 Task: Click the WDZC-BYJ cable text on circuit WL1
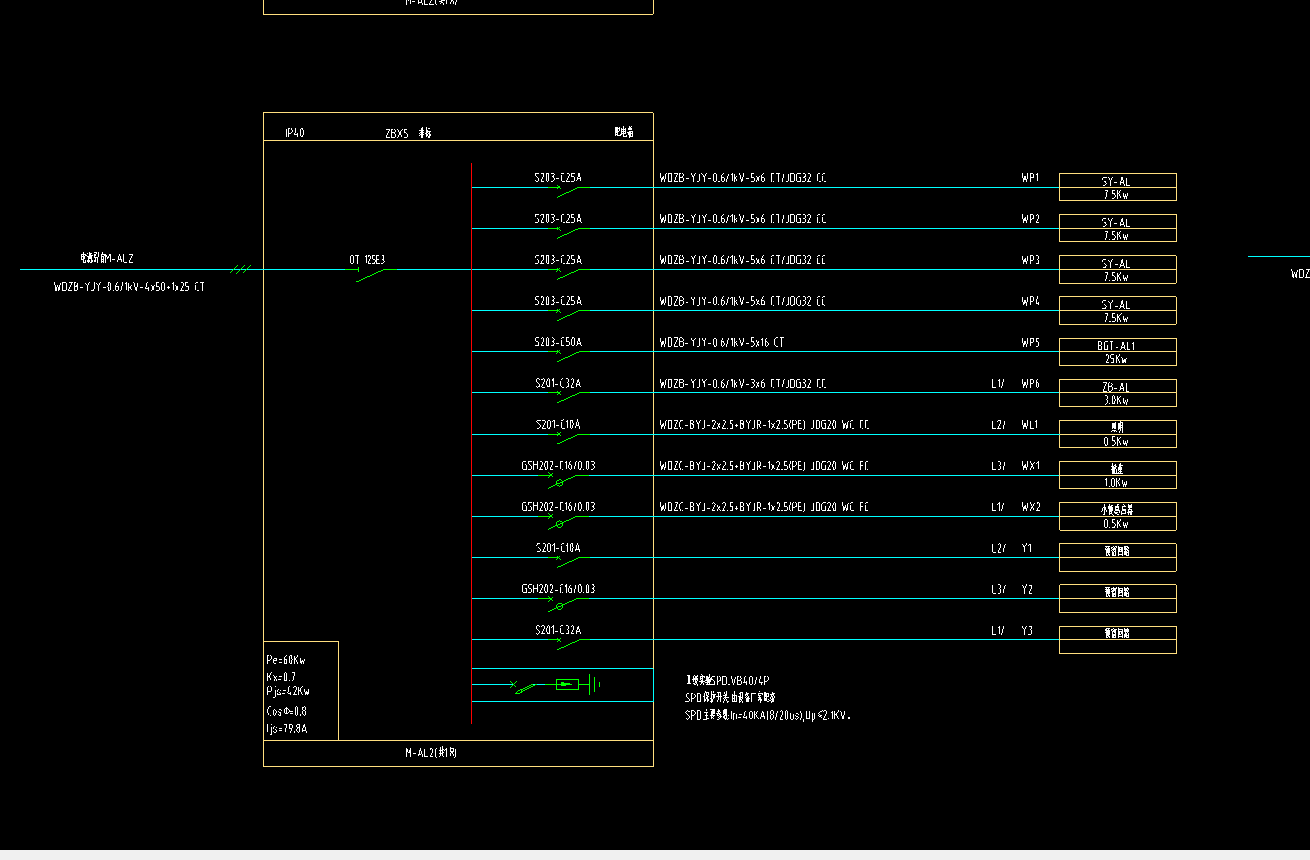tap(764, 425)
